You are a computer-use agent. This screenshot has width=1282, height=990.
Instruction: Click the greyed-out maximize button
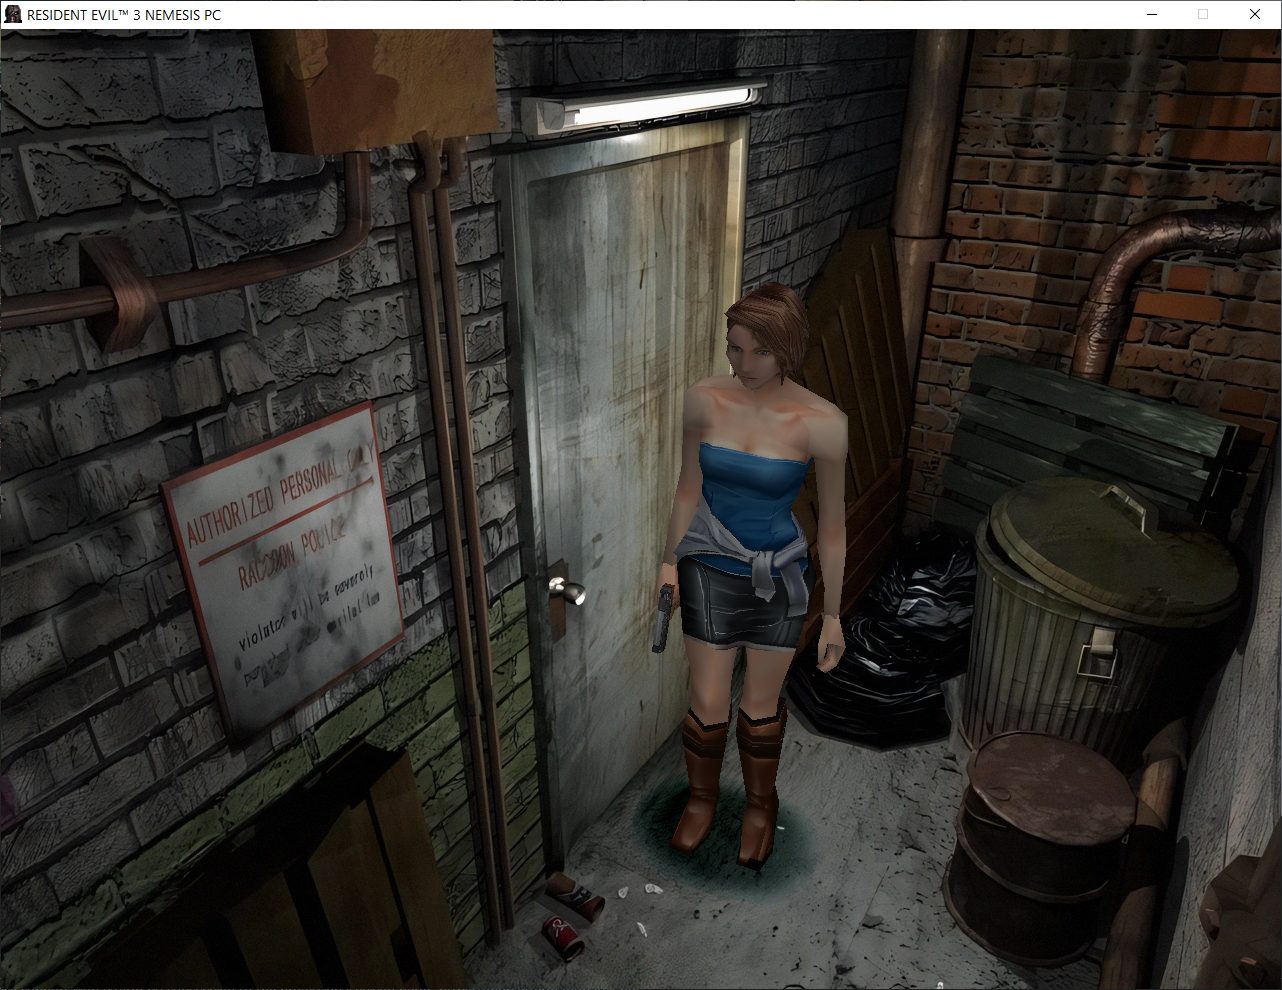point(1203,14)
